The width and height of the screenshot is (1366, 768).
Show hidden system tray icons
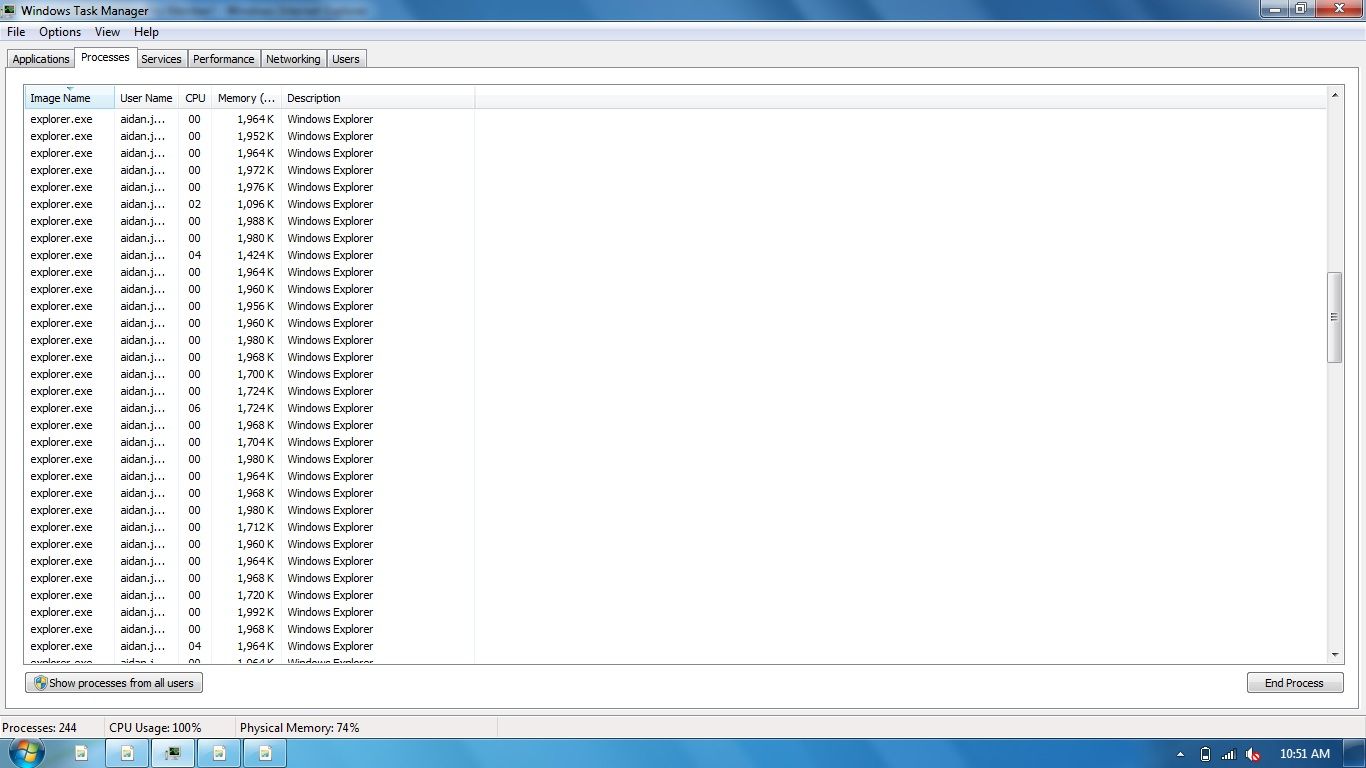coord(1180,754)
